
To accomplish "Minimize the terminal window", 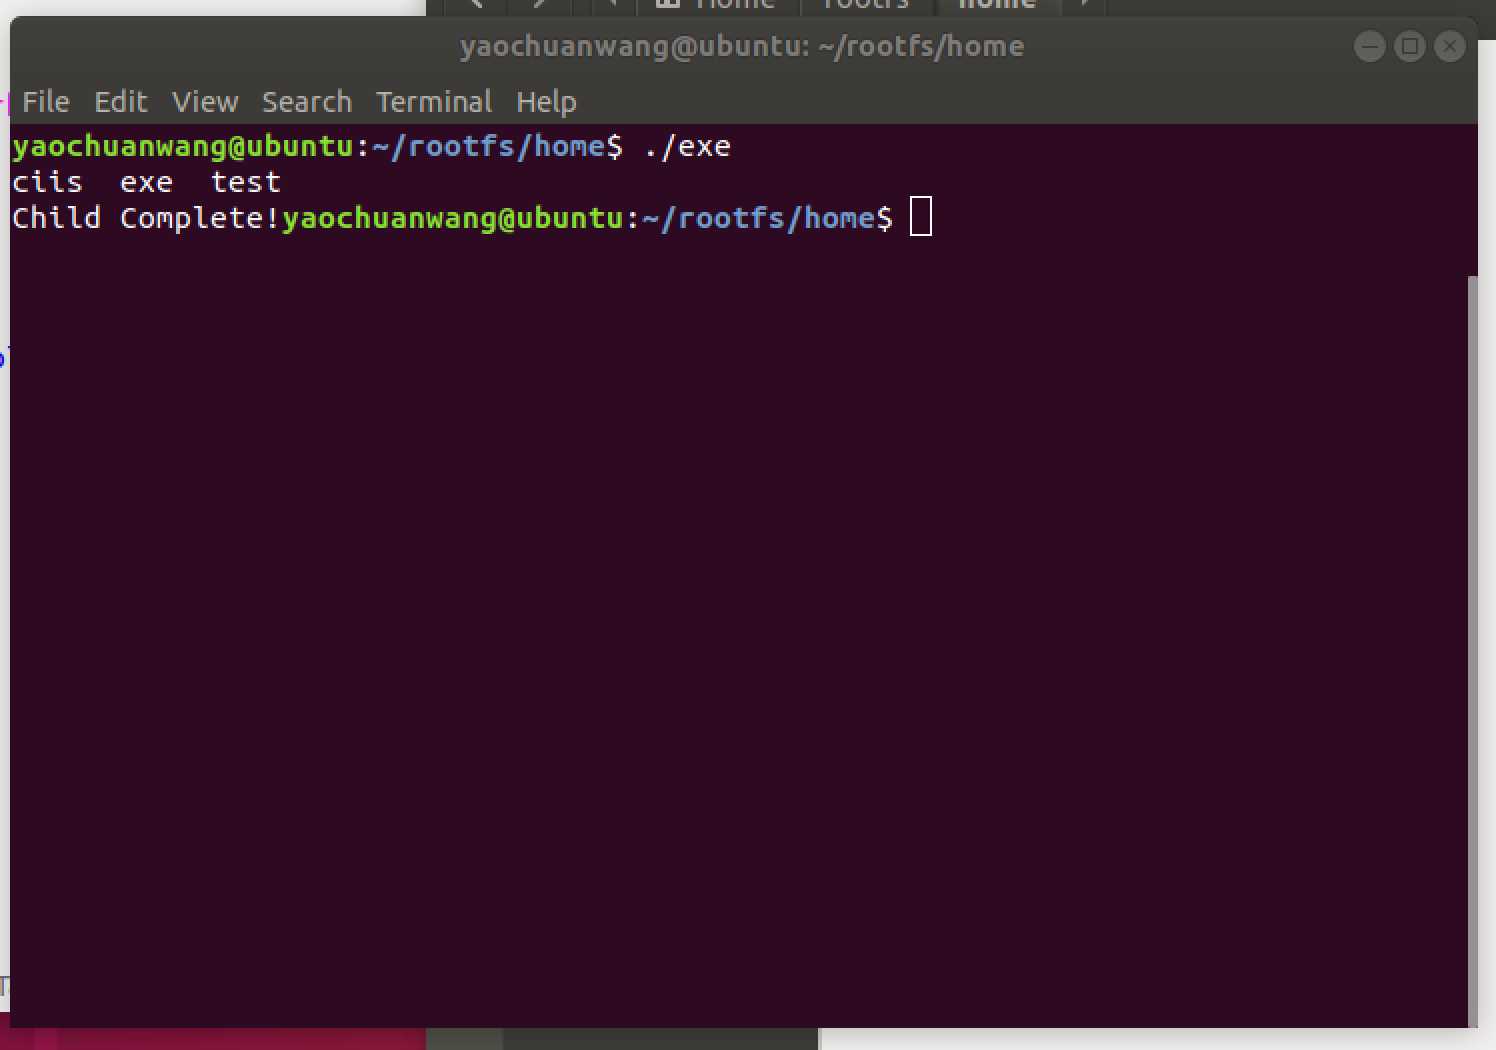I will pyautogui.click(x=1369, y=46).
